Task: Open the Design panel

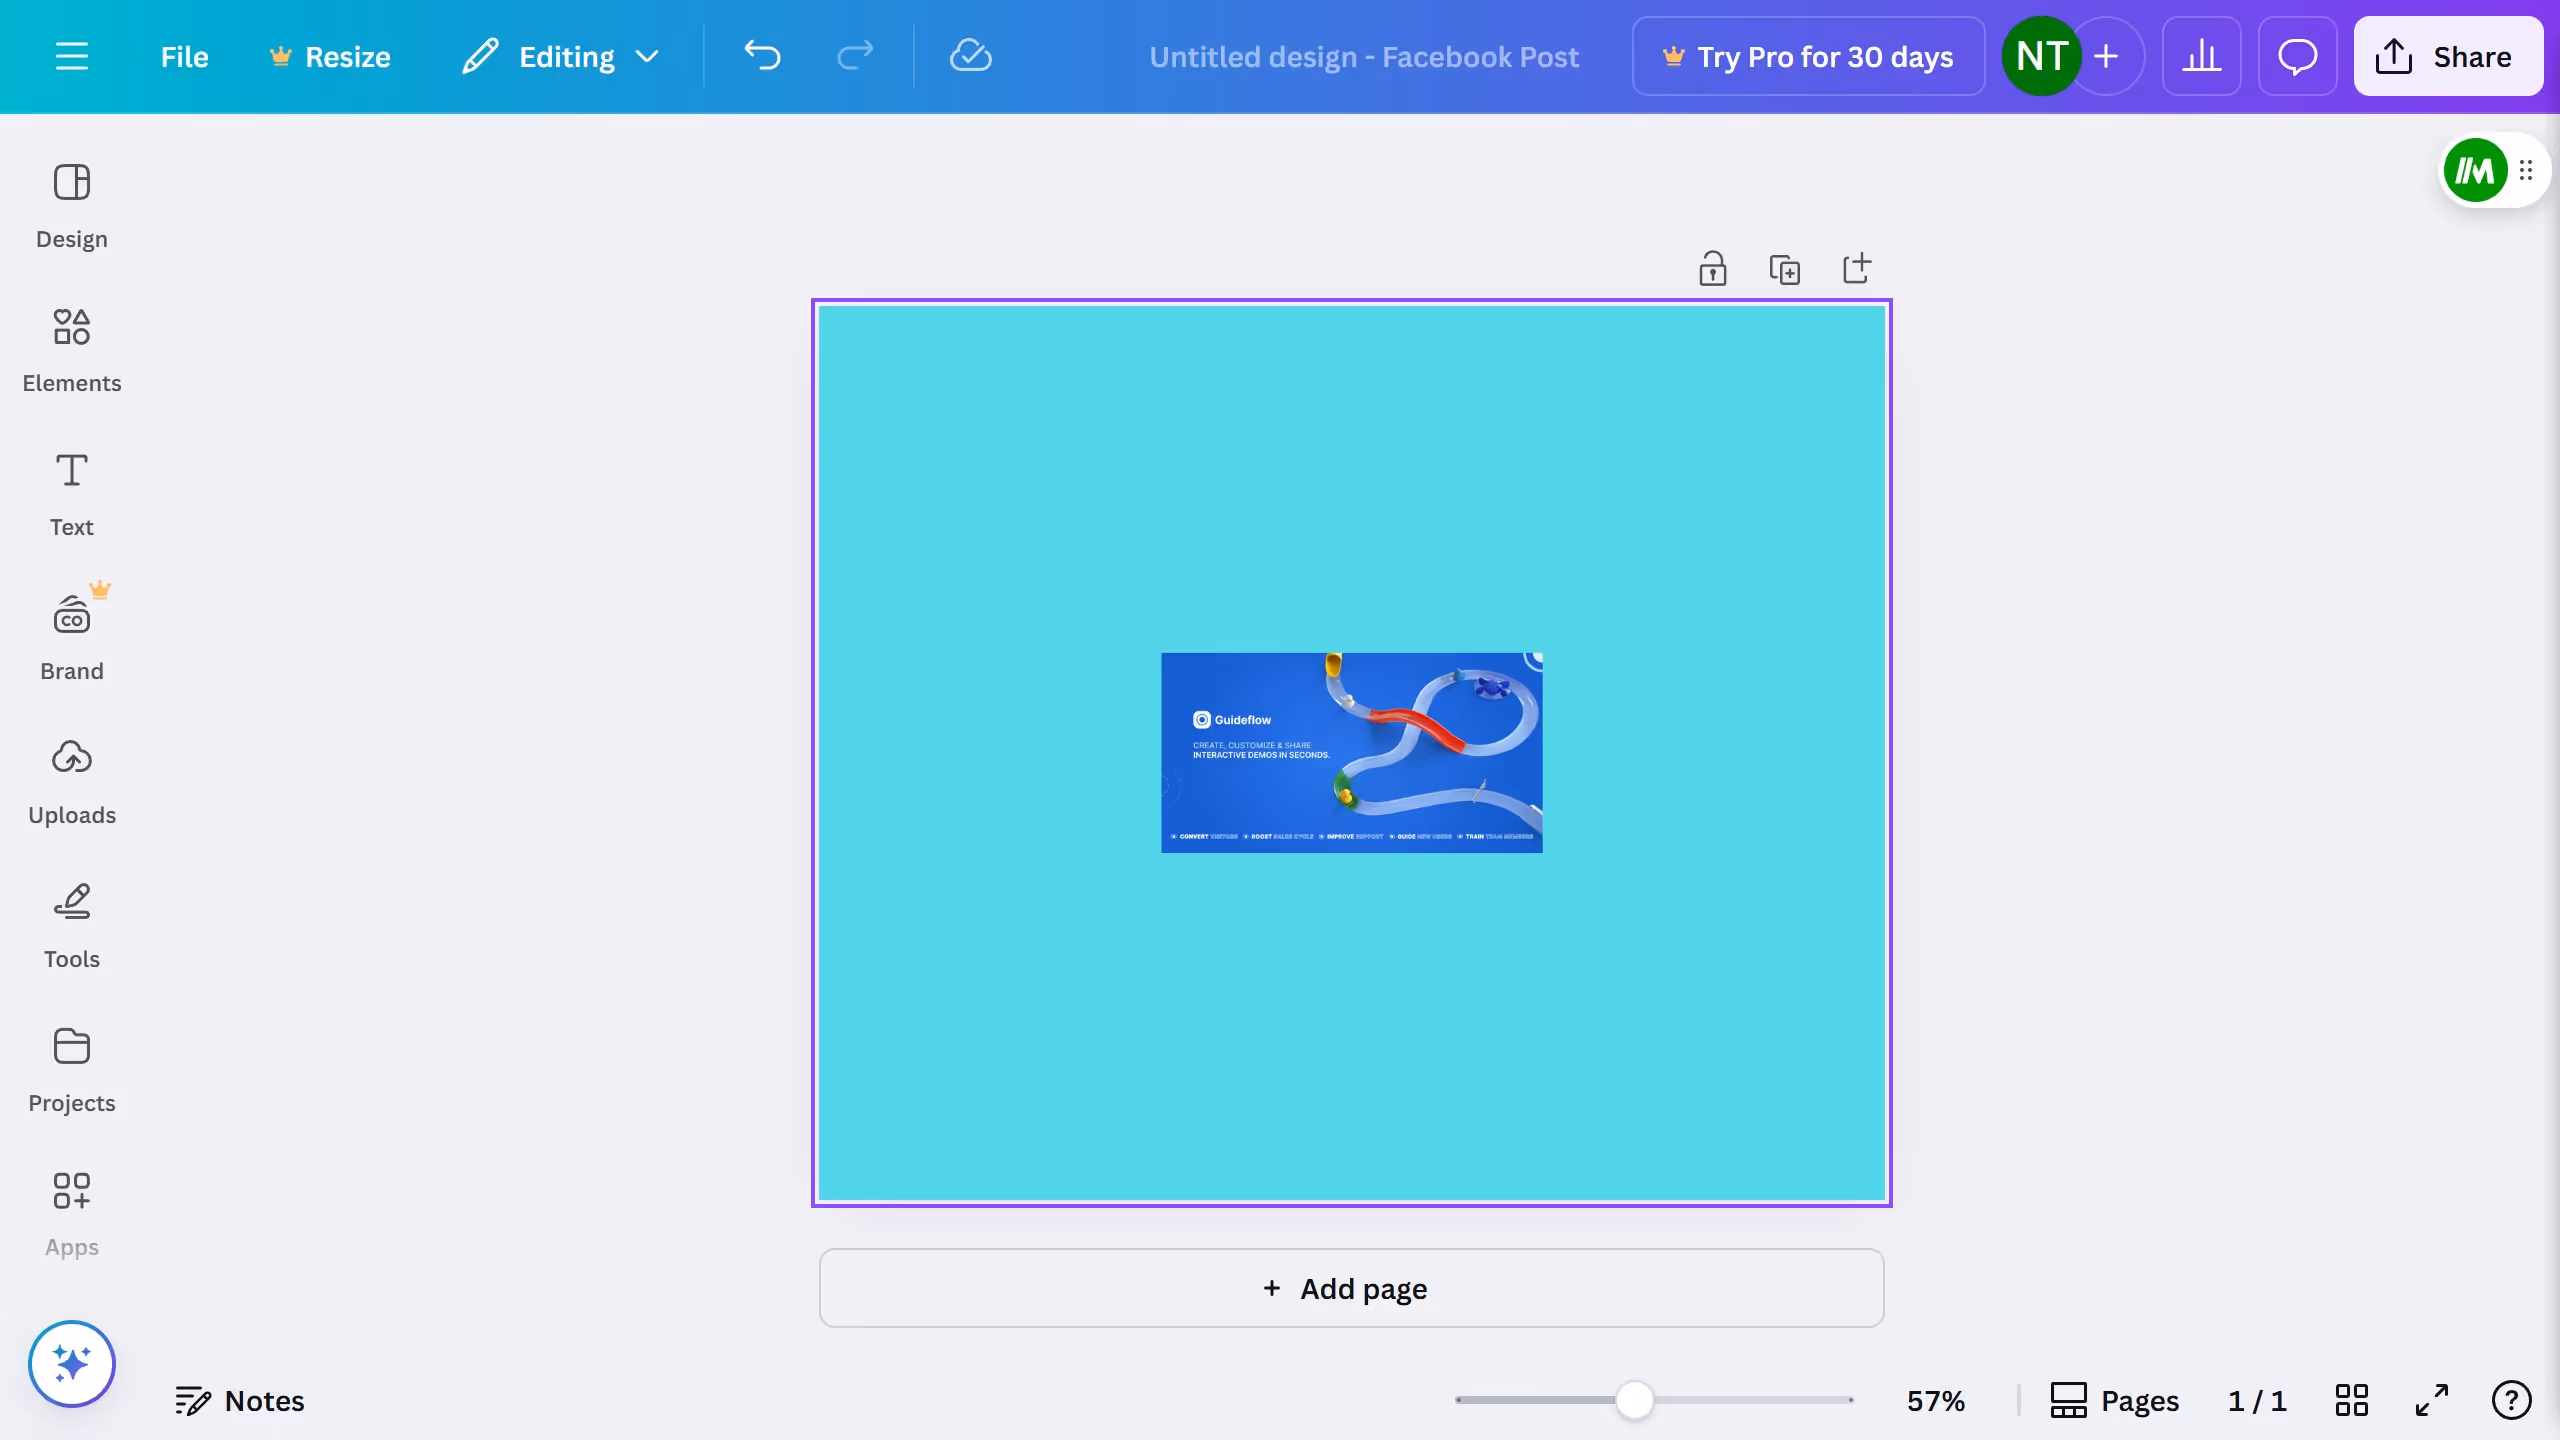Action: pos(71,205)
